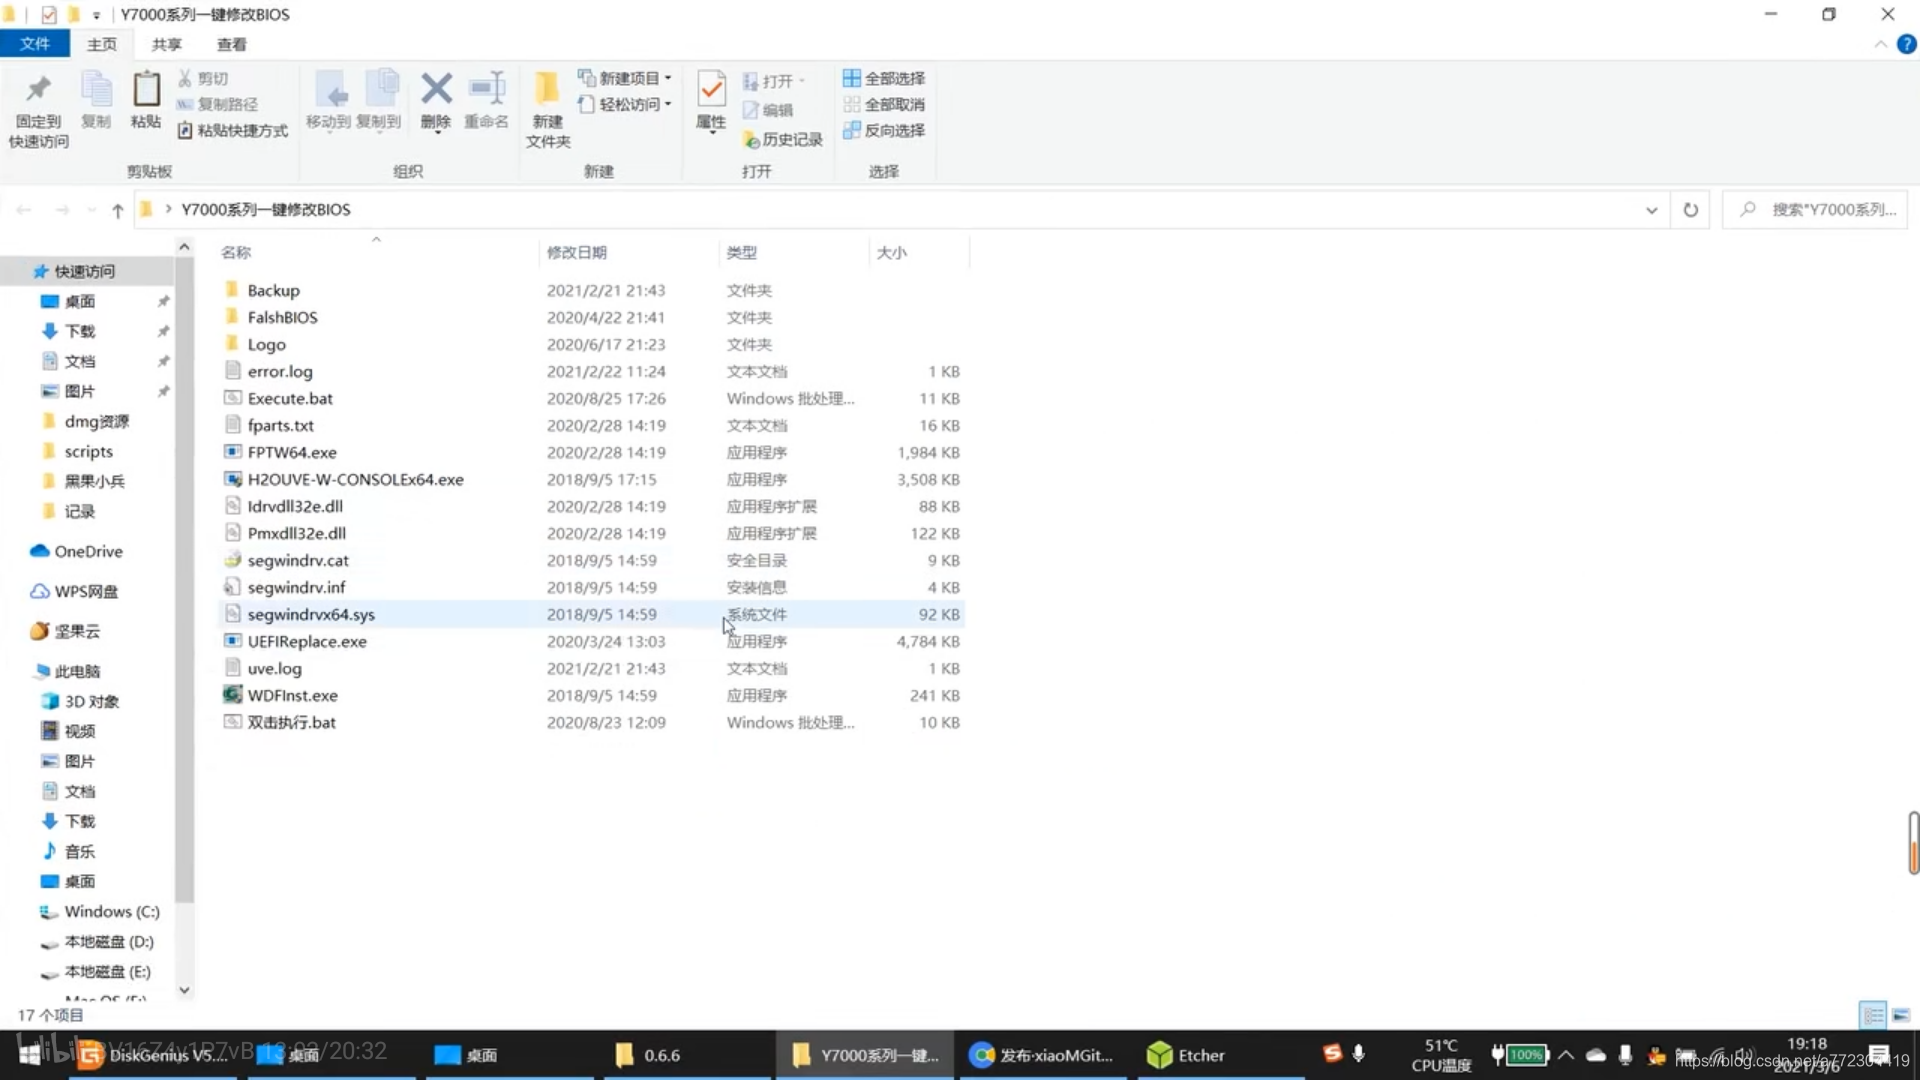Expand the address bar history dropdown
Viewport: 1920px width, 1080px height.
[1651, 210]
